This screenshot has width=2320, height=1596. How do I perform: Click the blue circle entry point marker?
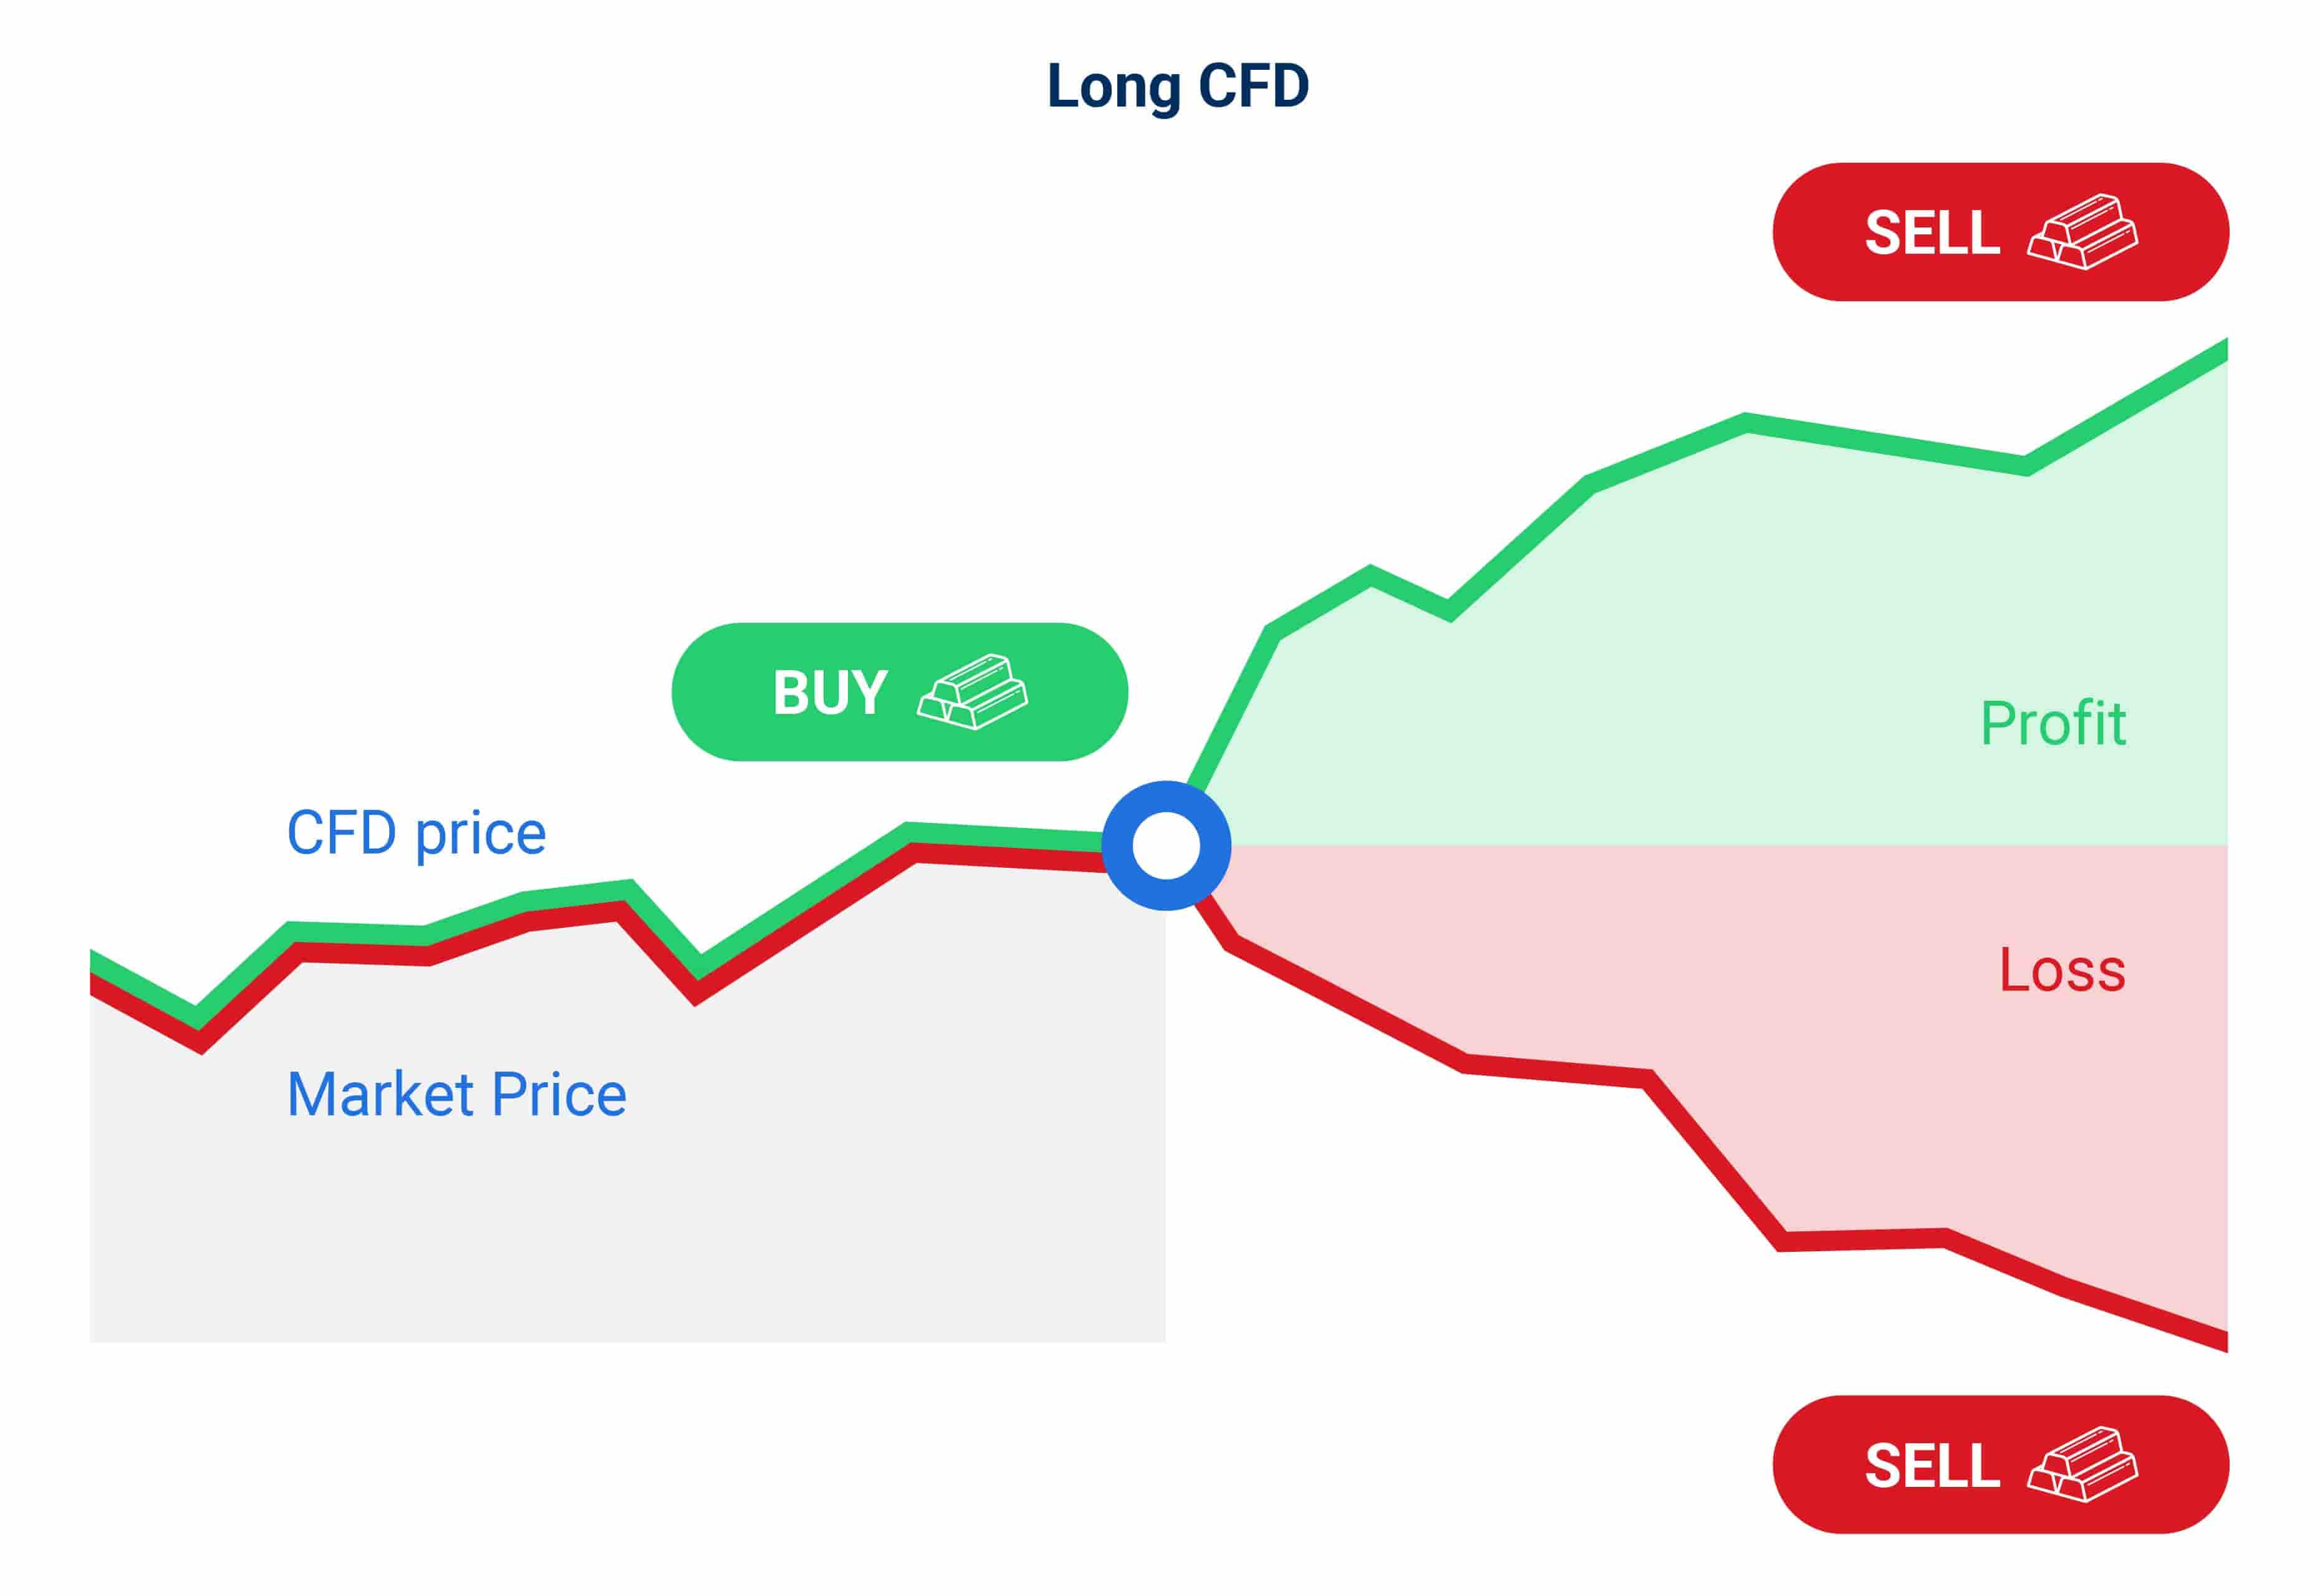[x=1166, y=846]
